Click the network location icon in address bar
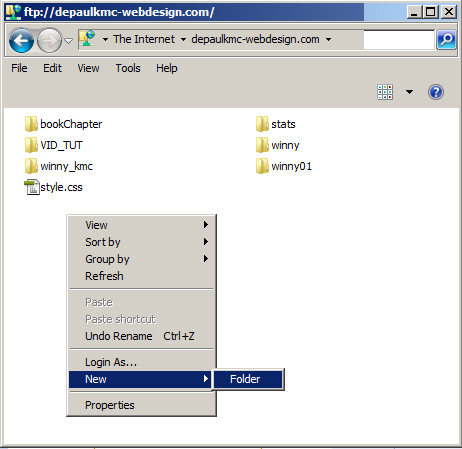Screen dimensions: 462x449 [87, 39]
